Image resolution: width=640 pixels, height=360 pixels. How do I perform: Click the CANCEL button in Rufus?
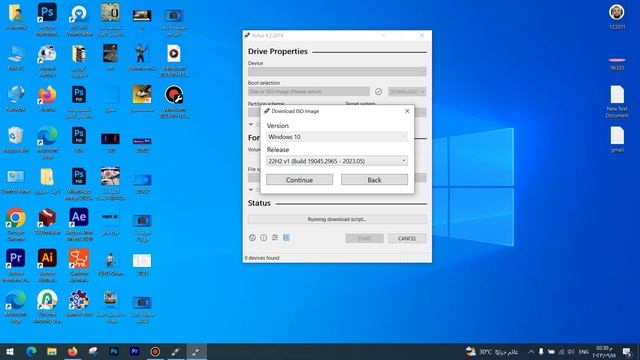pos(407,238)
